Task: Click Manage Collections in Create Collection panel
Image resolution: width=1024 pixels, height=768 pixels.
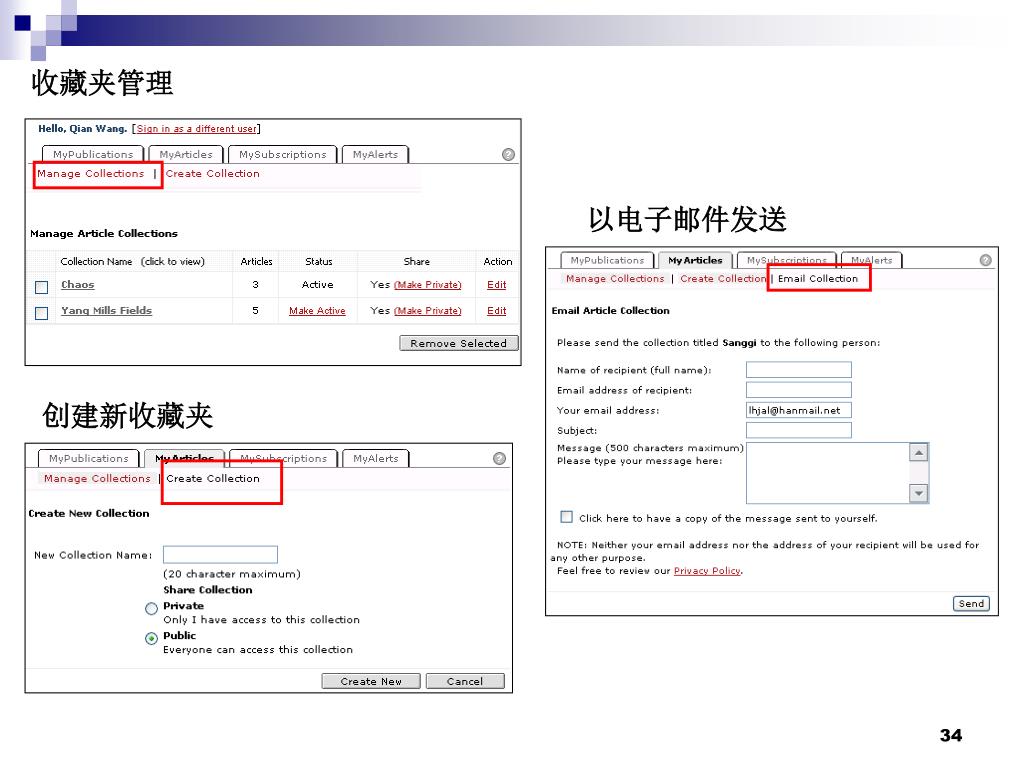Action: [97, 479]
